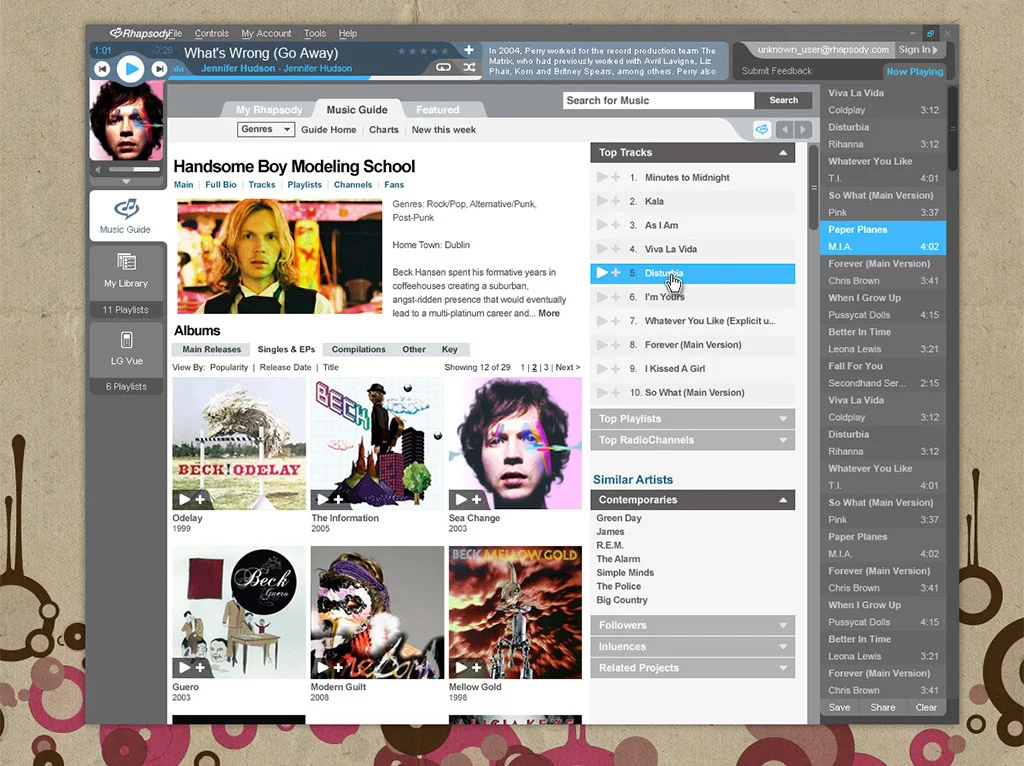This screenshot has height=766, width=1024.
Task: Share the Now Playing queue
Action: (883, 707)
